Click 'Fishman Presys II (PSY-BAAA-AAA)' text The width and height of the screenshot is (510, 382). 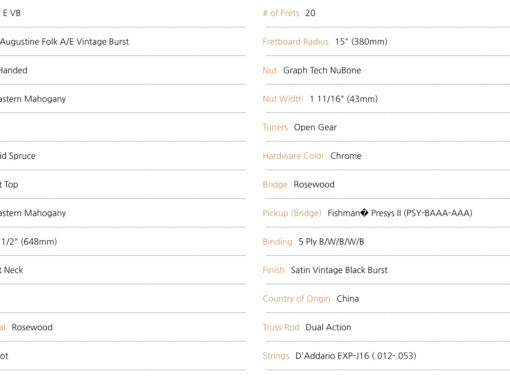[400, 213]
